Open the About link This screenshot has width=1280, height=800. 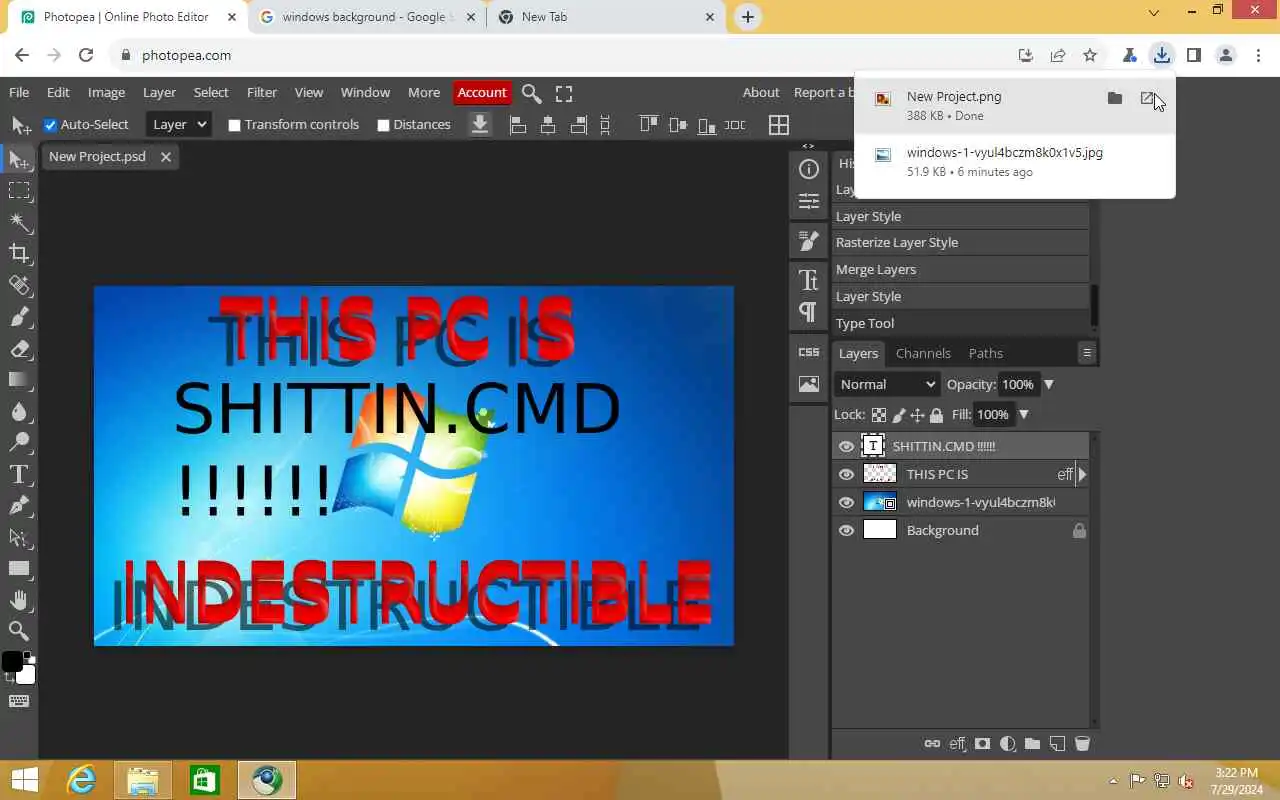click(761, 92)
